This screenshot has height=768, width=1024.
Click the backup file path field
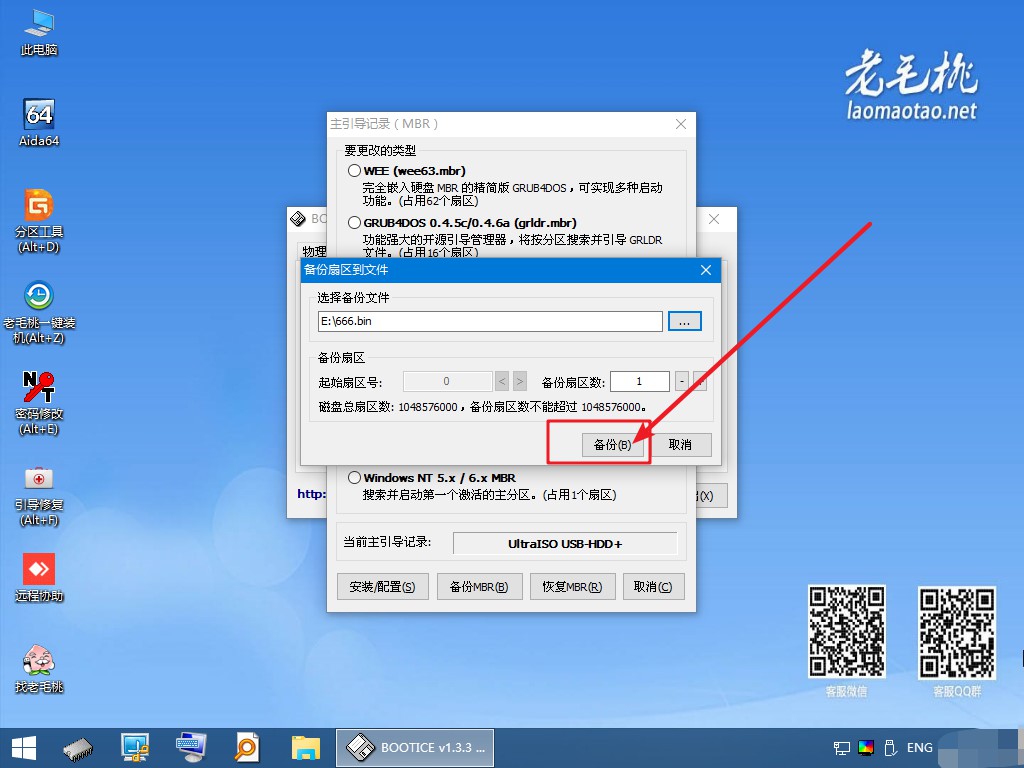(490, 321)
